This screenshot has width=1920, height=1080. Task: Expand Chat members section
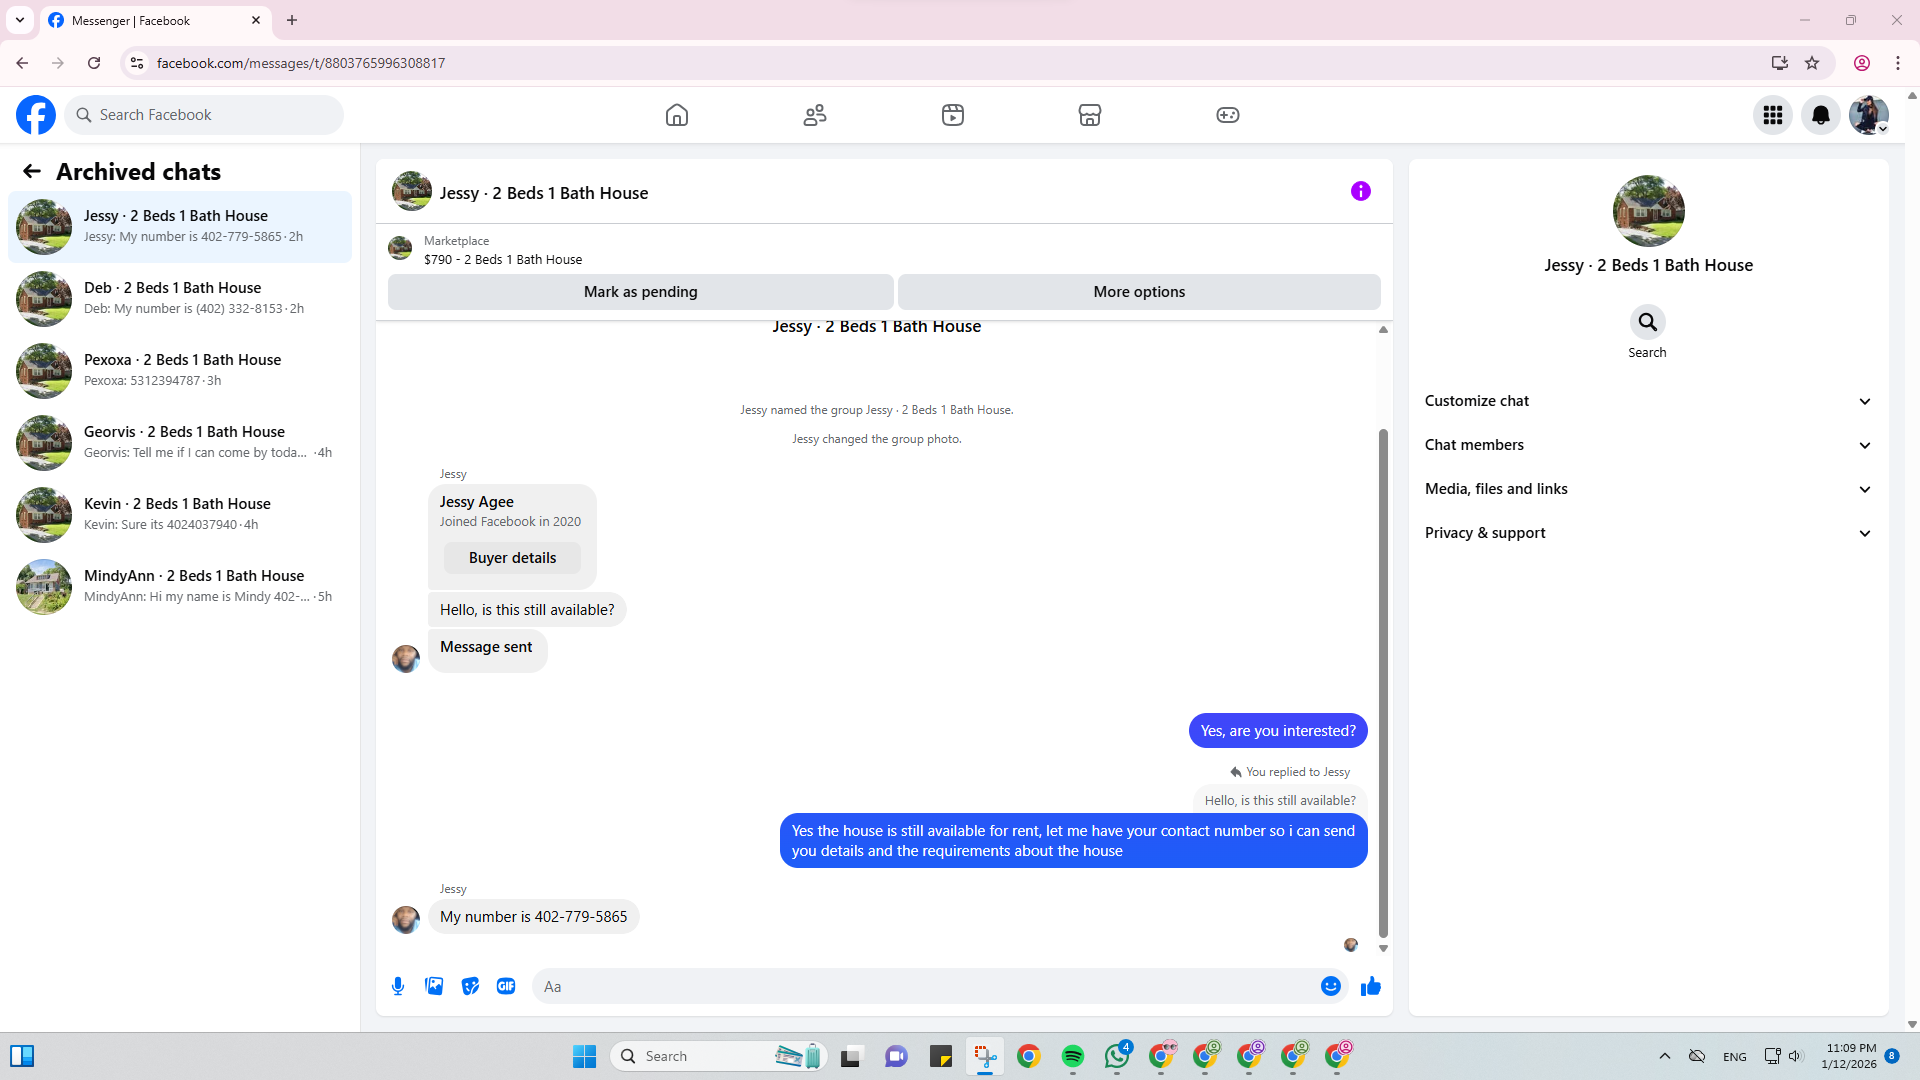(x=1647, y=445)
